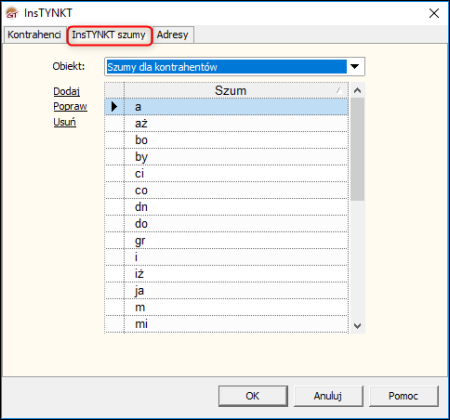Click the Dodaj link

[x=67, y=91]
